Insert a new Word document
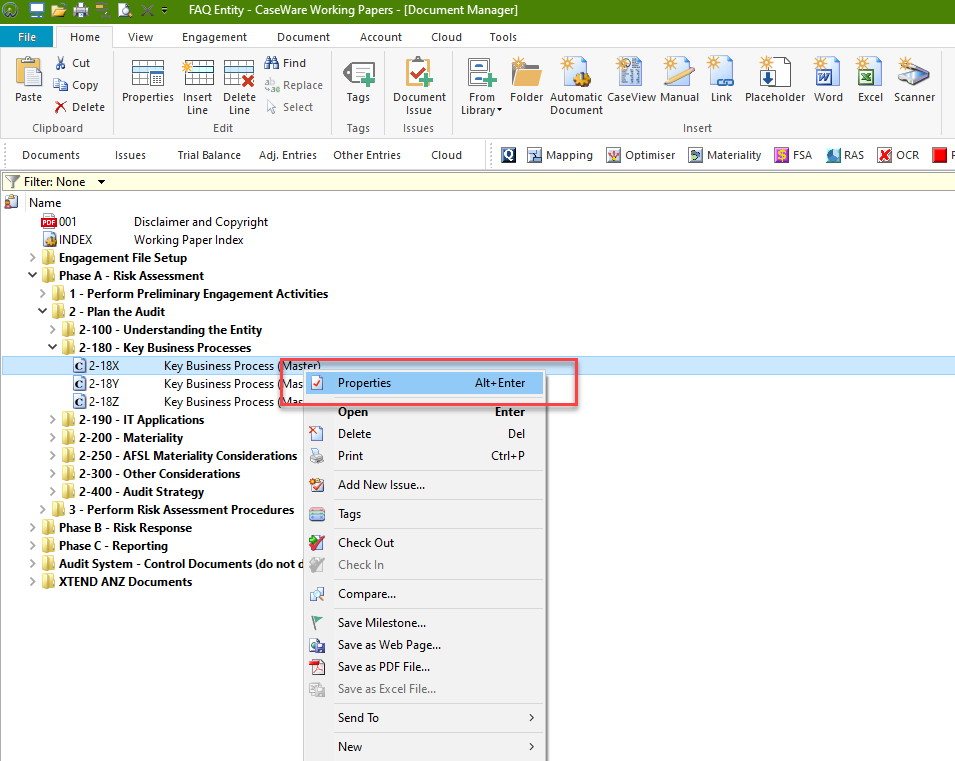The image size is (955, 761). point(828,80)
